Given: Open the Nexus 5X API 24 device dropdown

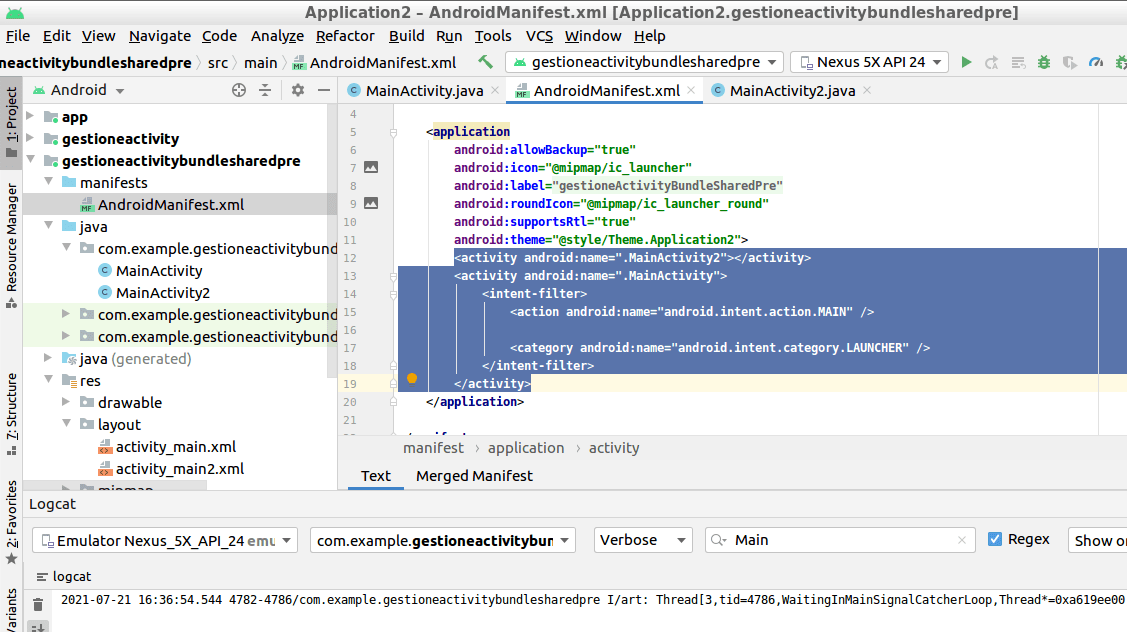Looking at the screenshot, I should 870,63.
